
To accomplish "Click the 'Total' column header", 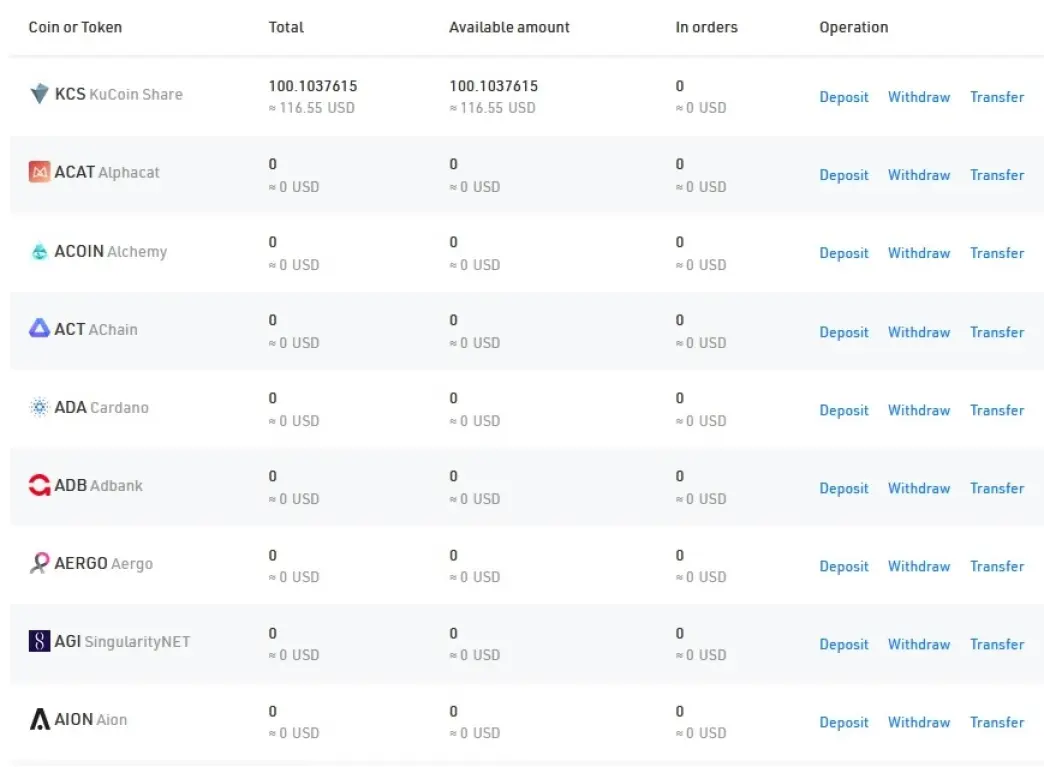I will tap(286, 27).
